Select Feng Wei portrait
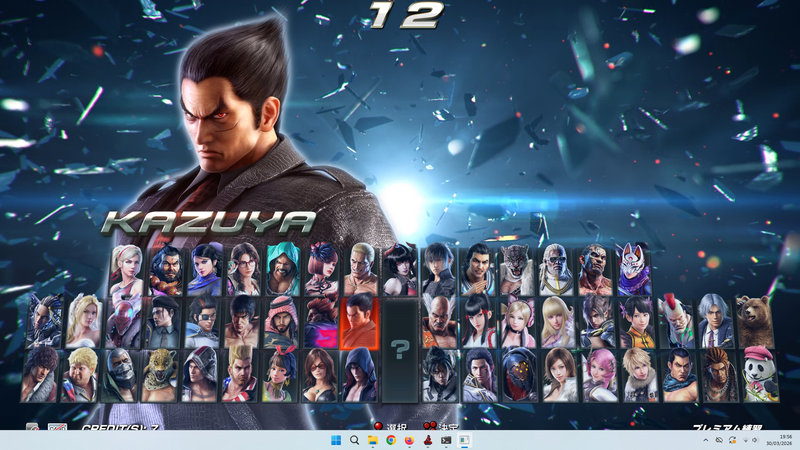This screenshot has height=450, width=800. click(680, 376)
